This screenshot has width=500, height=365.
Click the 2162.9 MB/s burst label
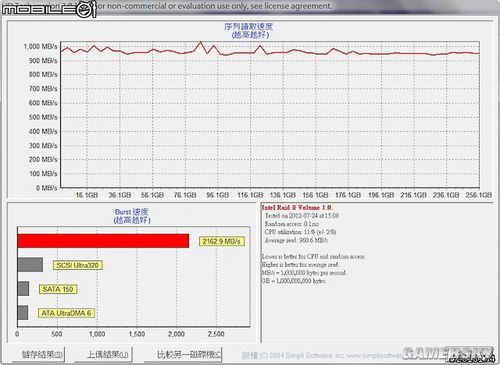tap(222, 241)
